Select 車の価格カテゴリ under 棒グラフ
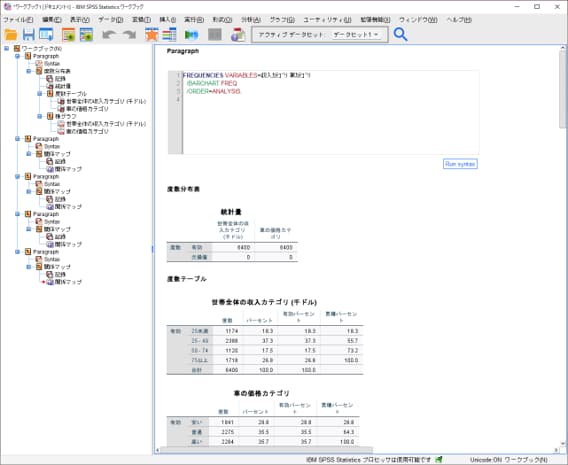This screenshot has width=568, height=465. click(x=87, y=131)
